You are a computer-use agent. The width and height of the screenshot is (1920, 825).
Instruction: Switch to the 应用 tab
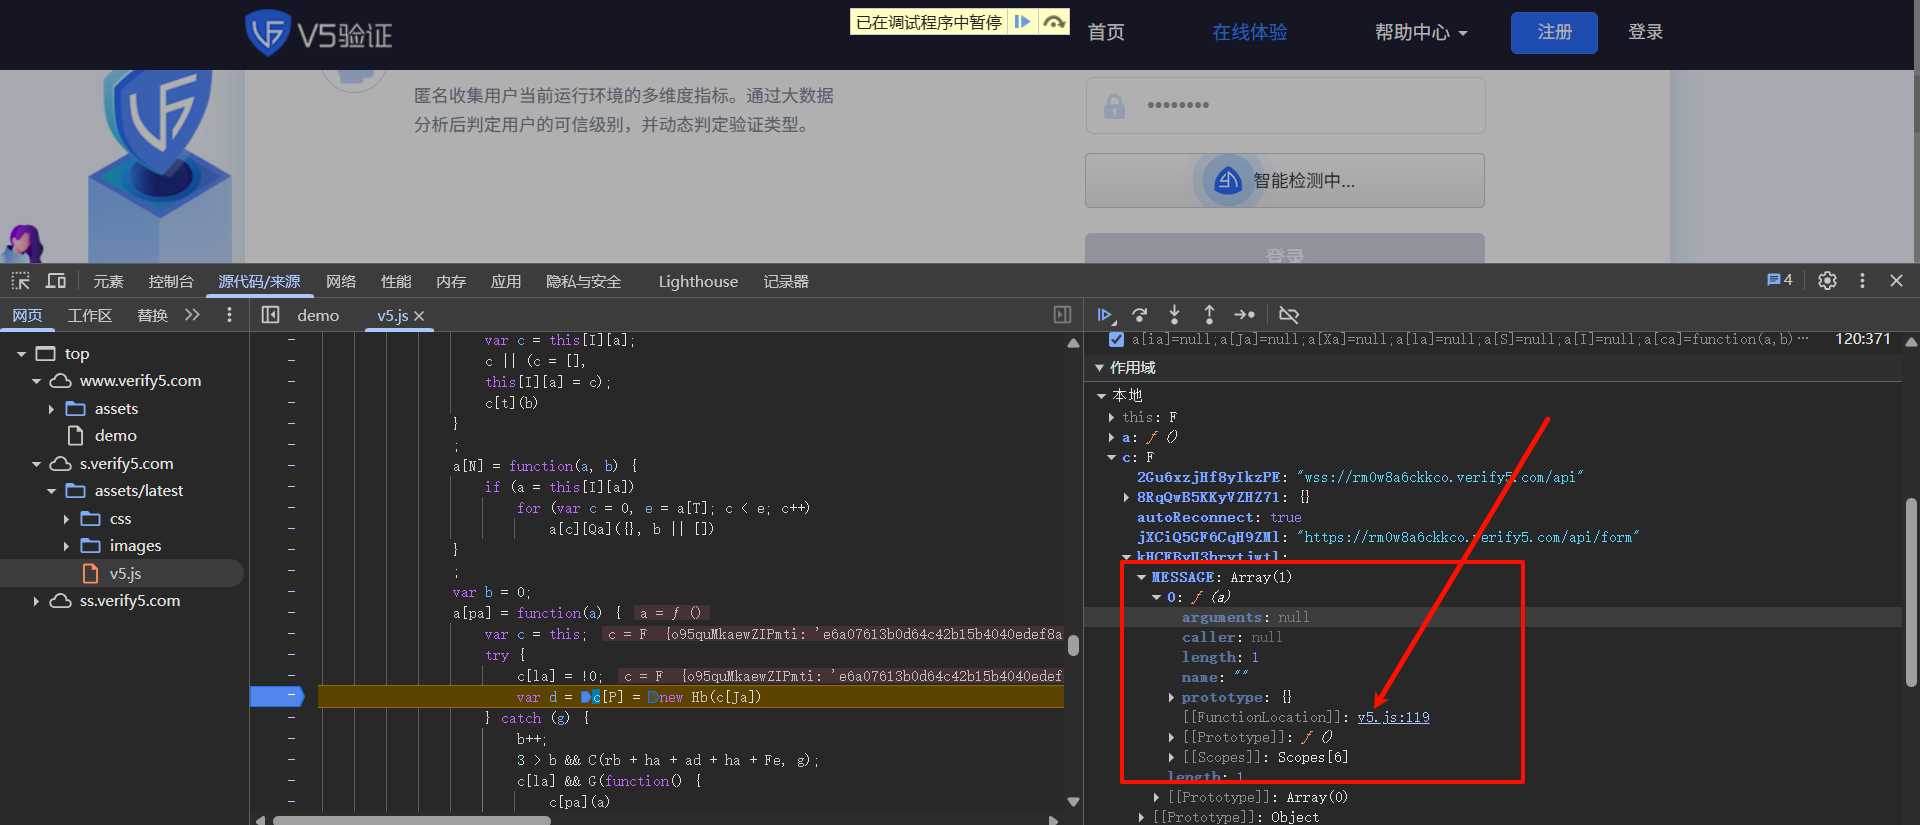[506, 281]
